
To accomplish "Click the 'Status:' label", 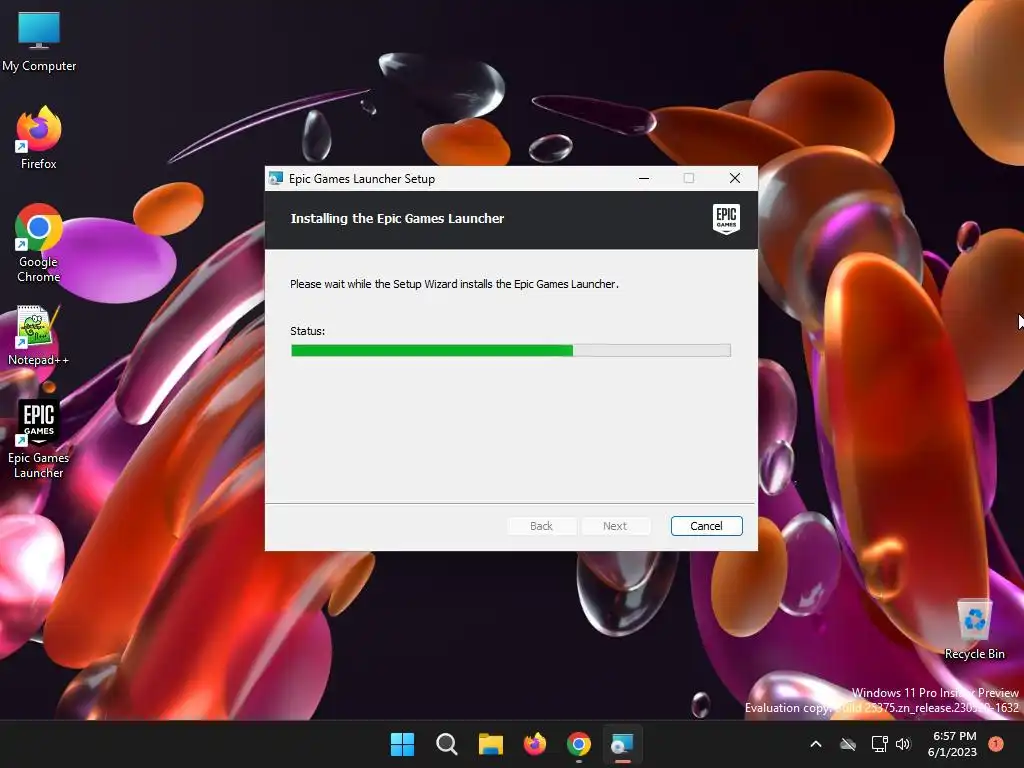I will [308, 331].
